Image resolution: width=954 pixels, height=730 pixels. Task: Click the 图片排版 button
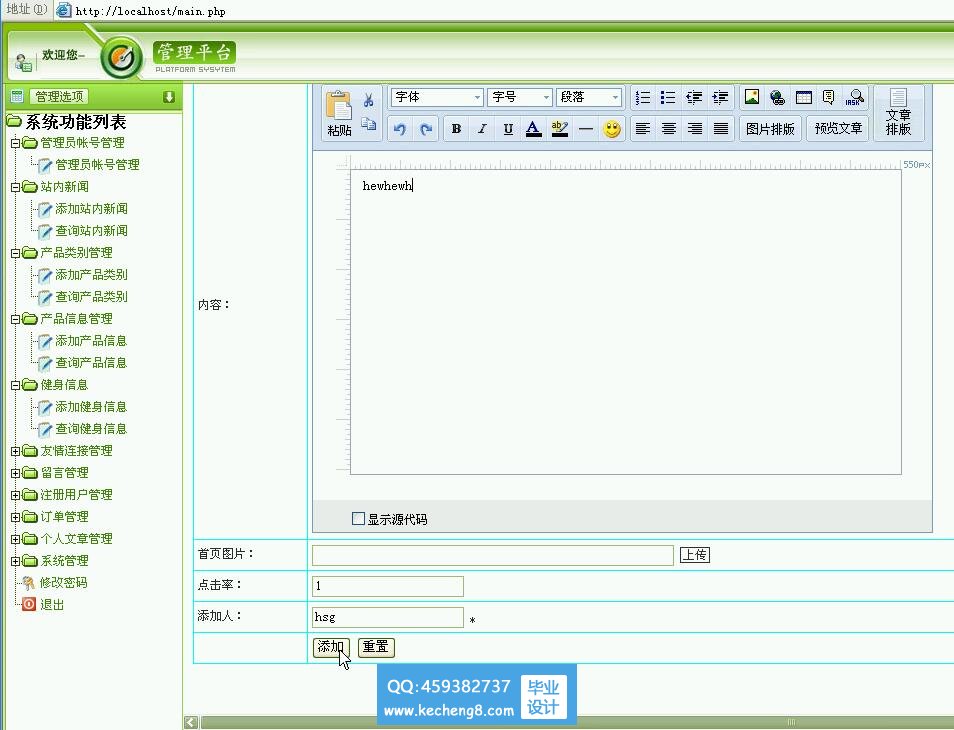point(770,129)
